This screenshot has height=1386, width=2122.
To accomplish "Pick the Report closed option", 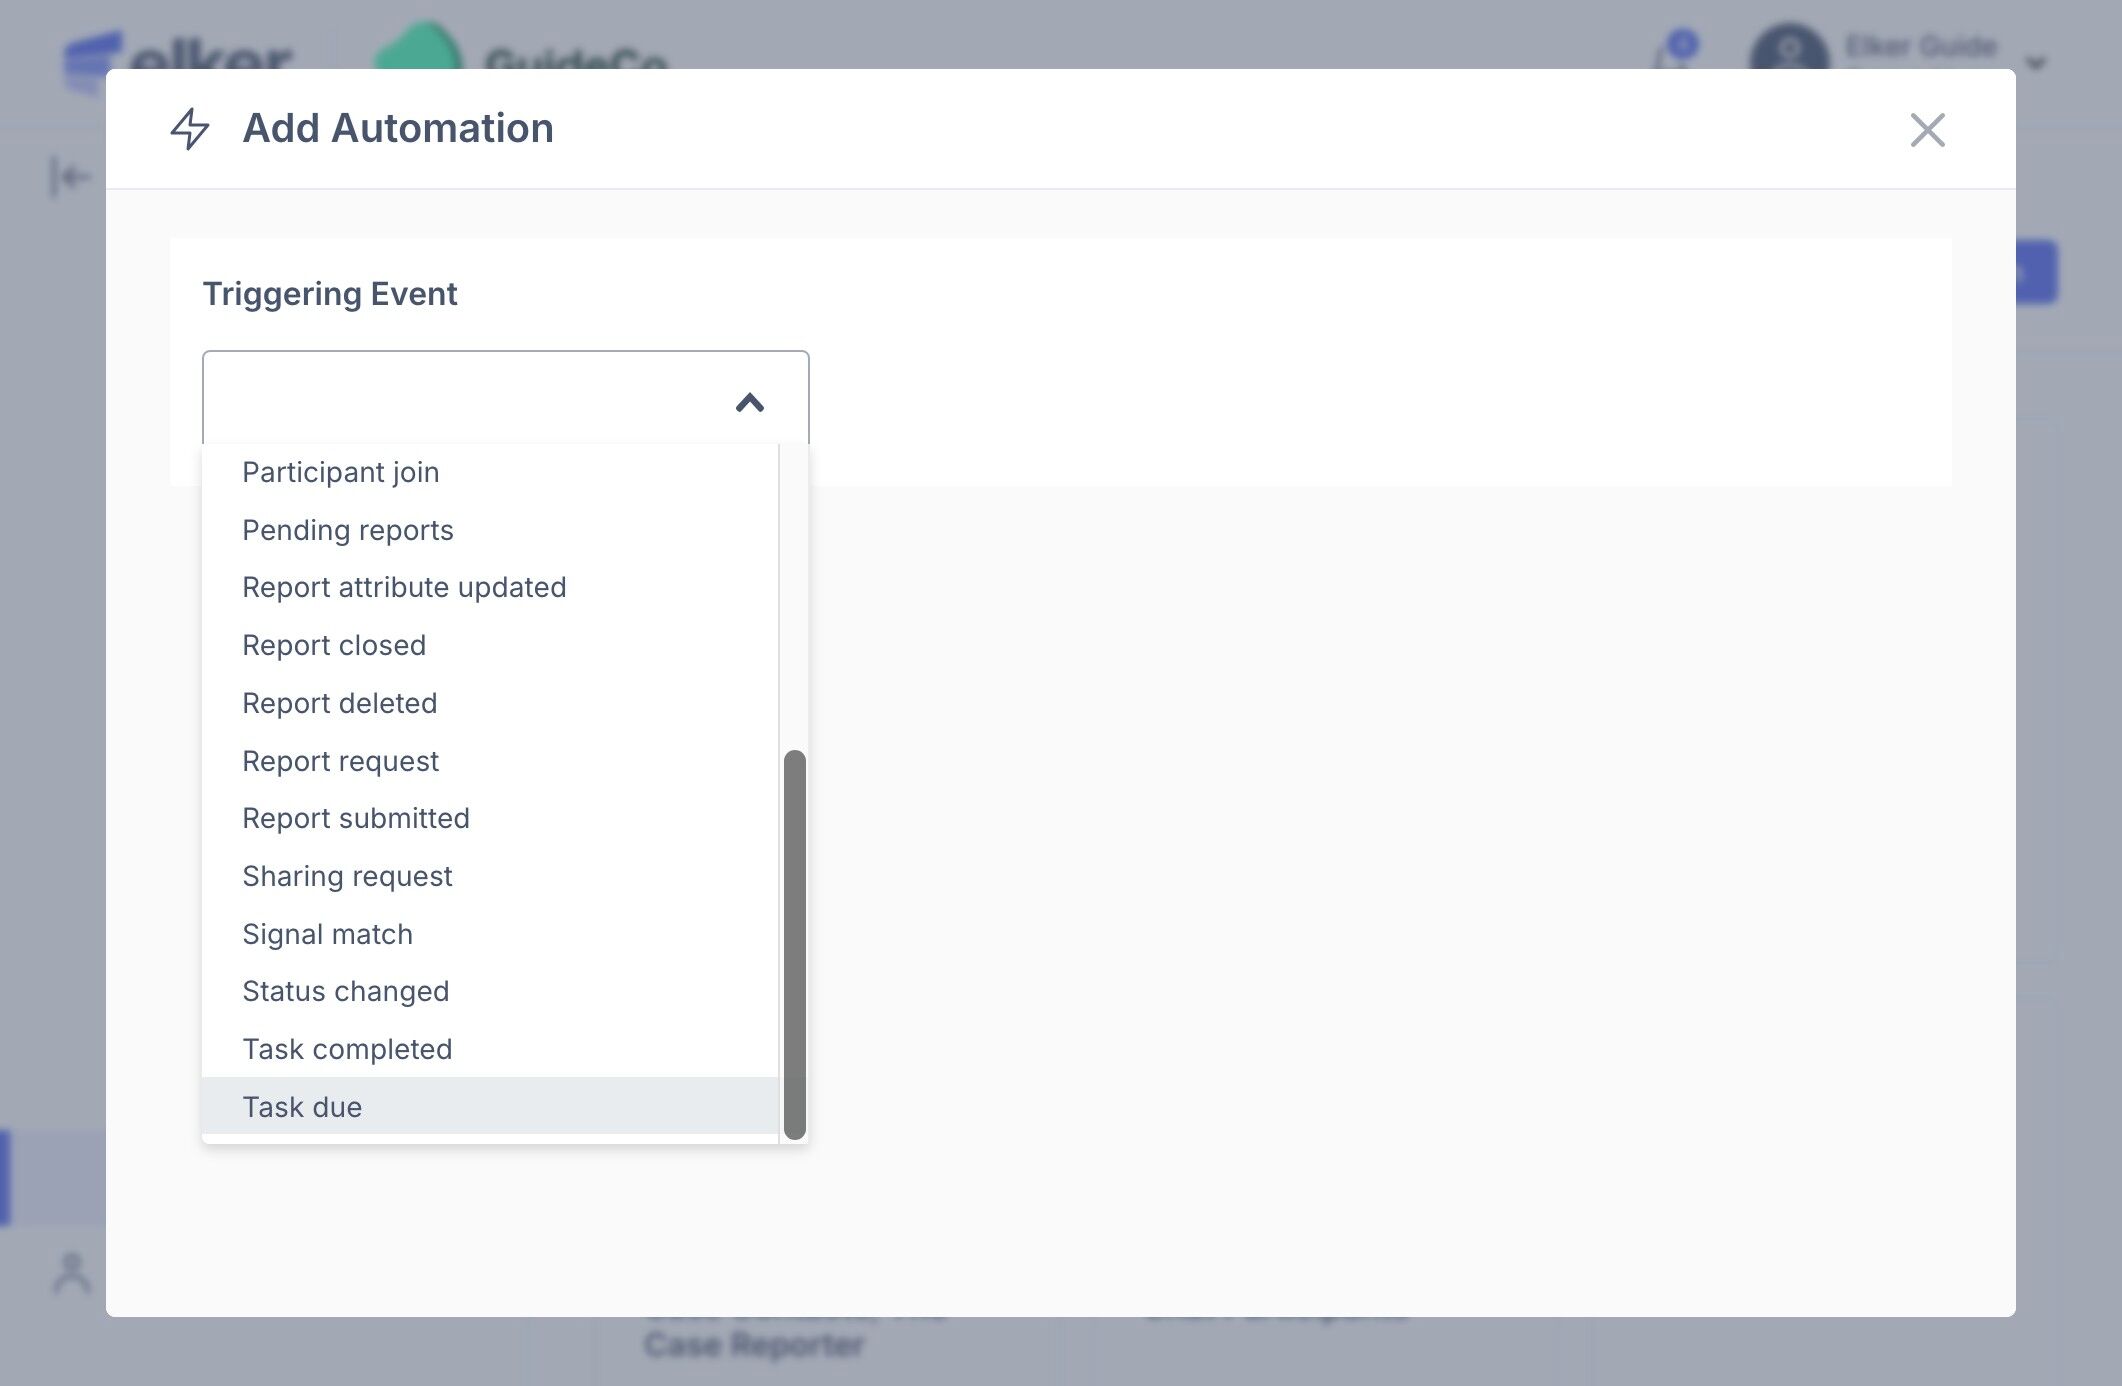I will point(334,645).
